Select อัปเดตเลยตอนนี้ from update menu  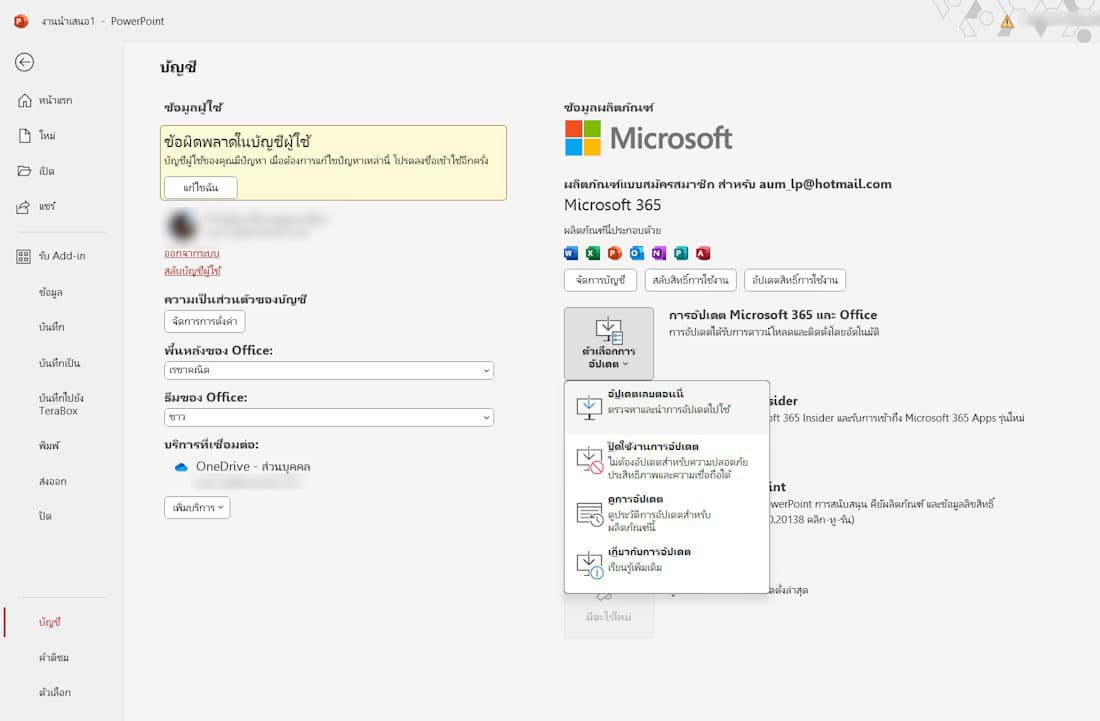[x=666, y=402]
